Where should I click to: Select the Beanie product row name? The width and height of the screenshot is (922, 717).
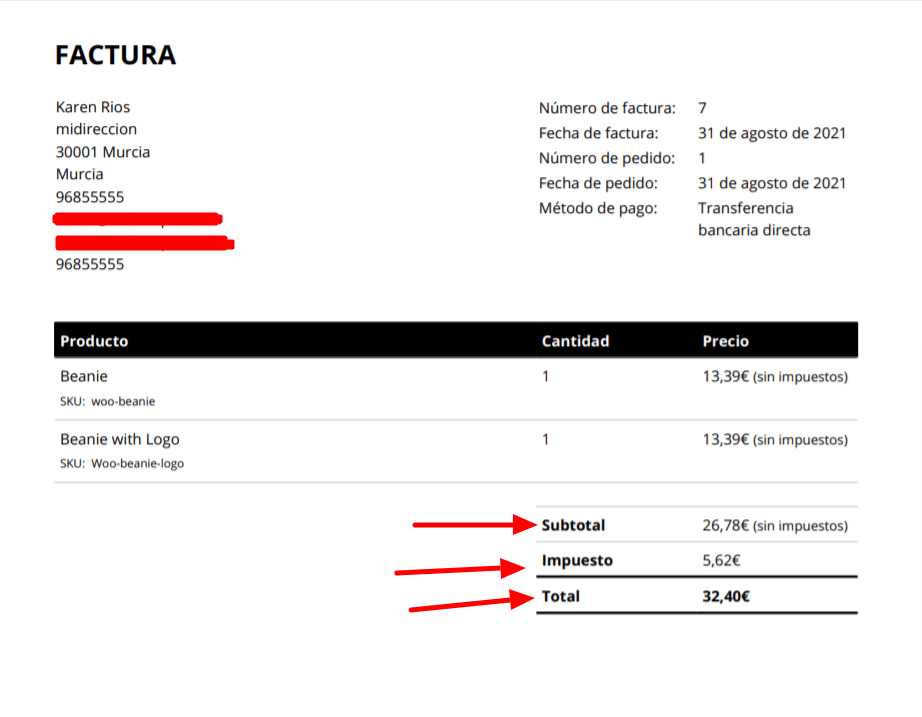84,376
